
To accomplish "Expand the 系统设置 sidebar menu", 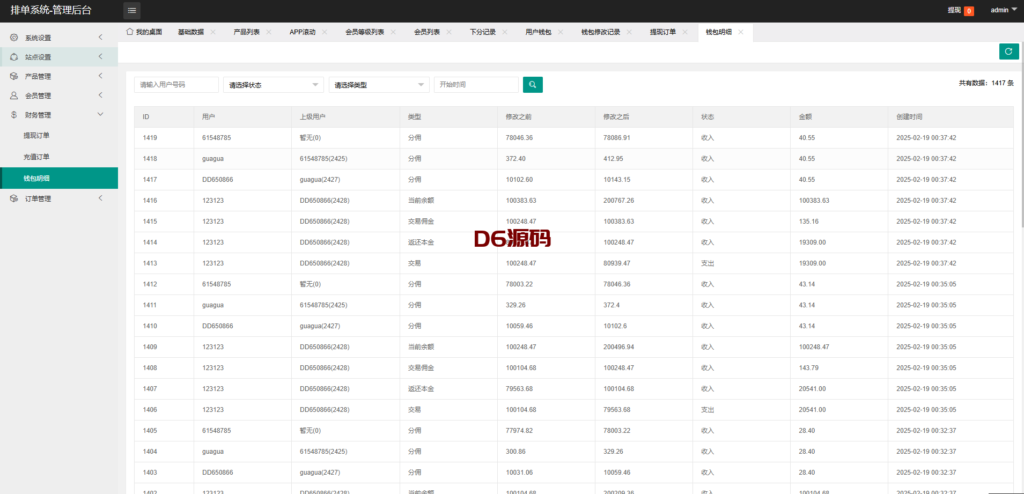I will [x=100, y=37].
